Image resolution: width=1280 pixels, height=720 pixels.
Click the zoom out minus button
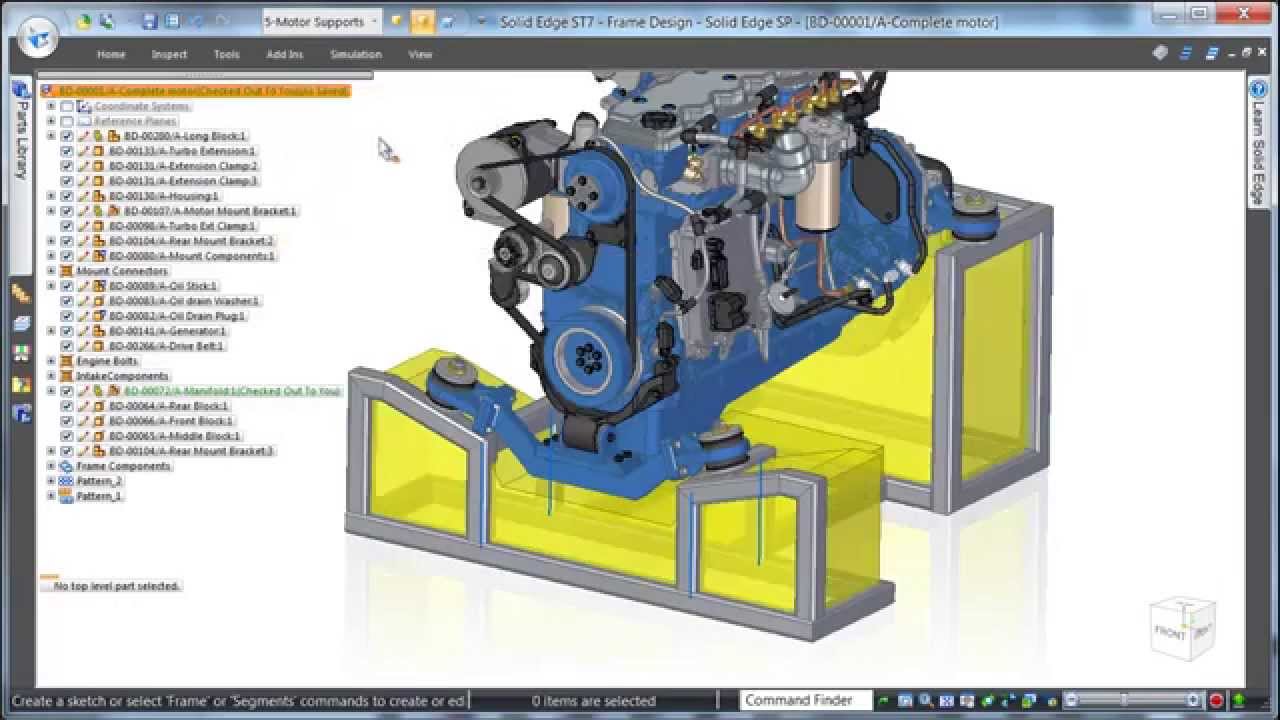(x=1071, y=701)
